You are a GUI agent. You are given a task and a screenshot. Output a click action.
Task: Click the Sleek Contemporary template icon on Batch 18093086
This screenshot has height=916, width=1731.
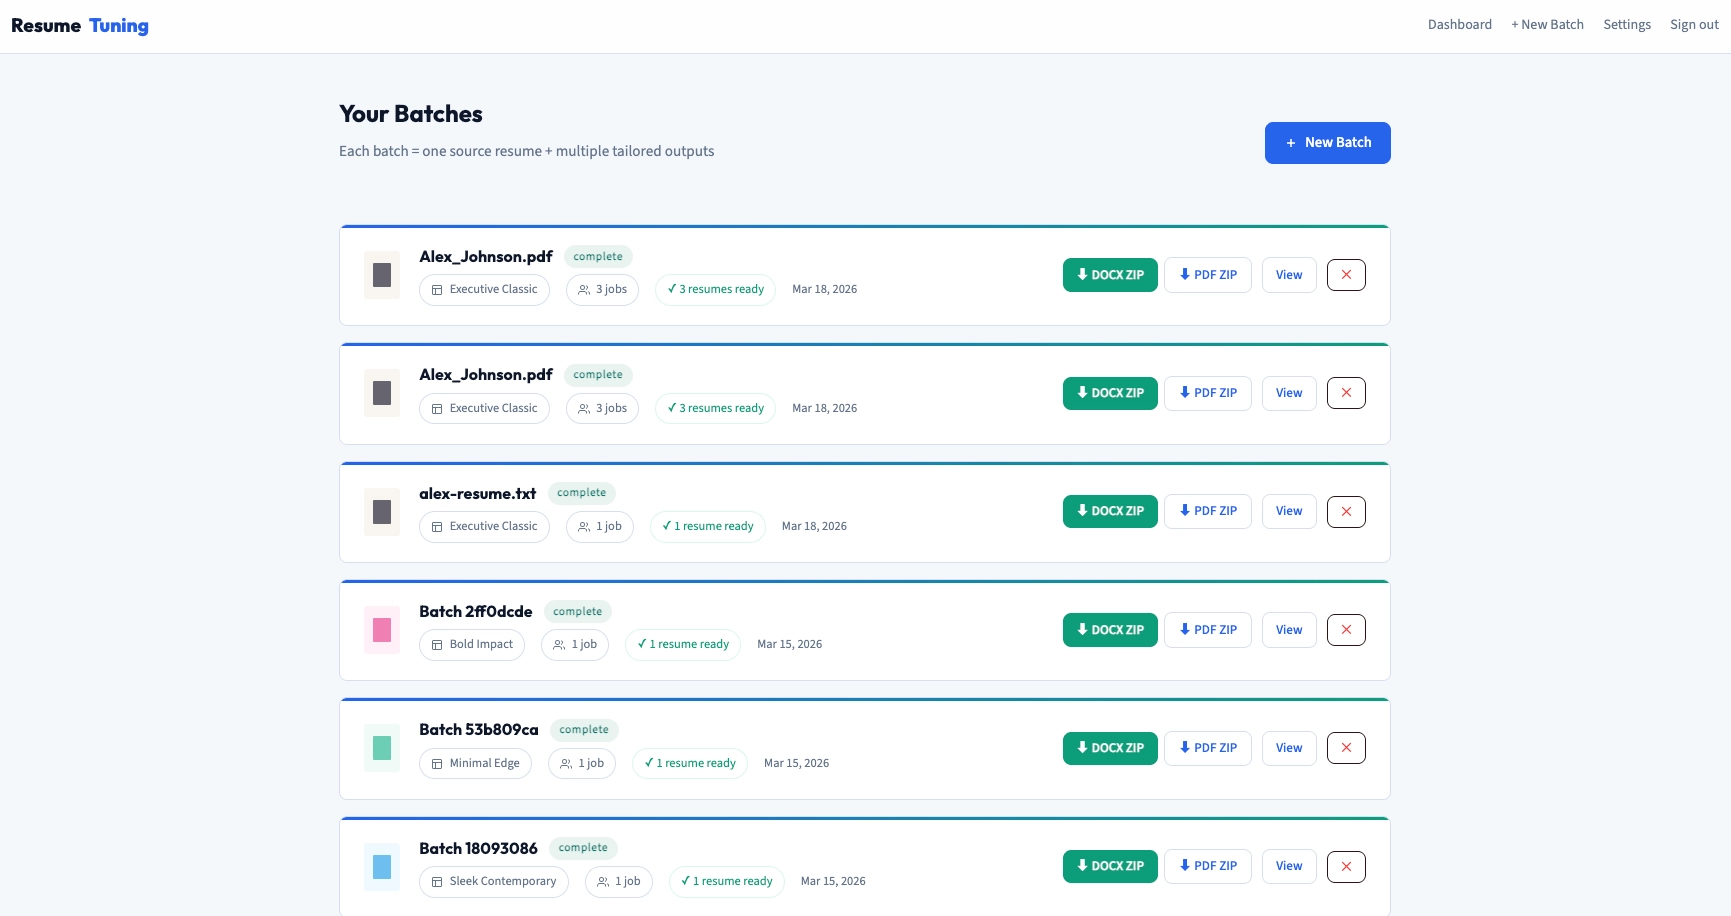(436, 882)
